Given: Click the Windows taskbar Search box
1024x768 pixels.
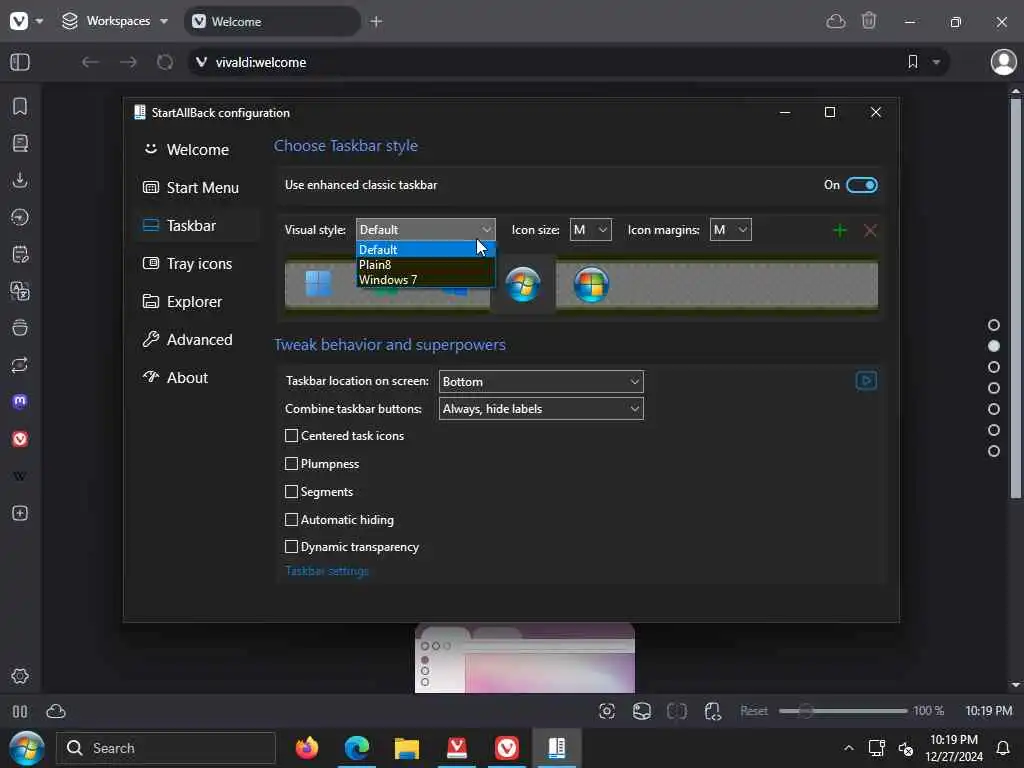Looking at the screenshot, I should (166, 748).
